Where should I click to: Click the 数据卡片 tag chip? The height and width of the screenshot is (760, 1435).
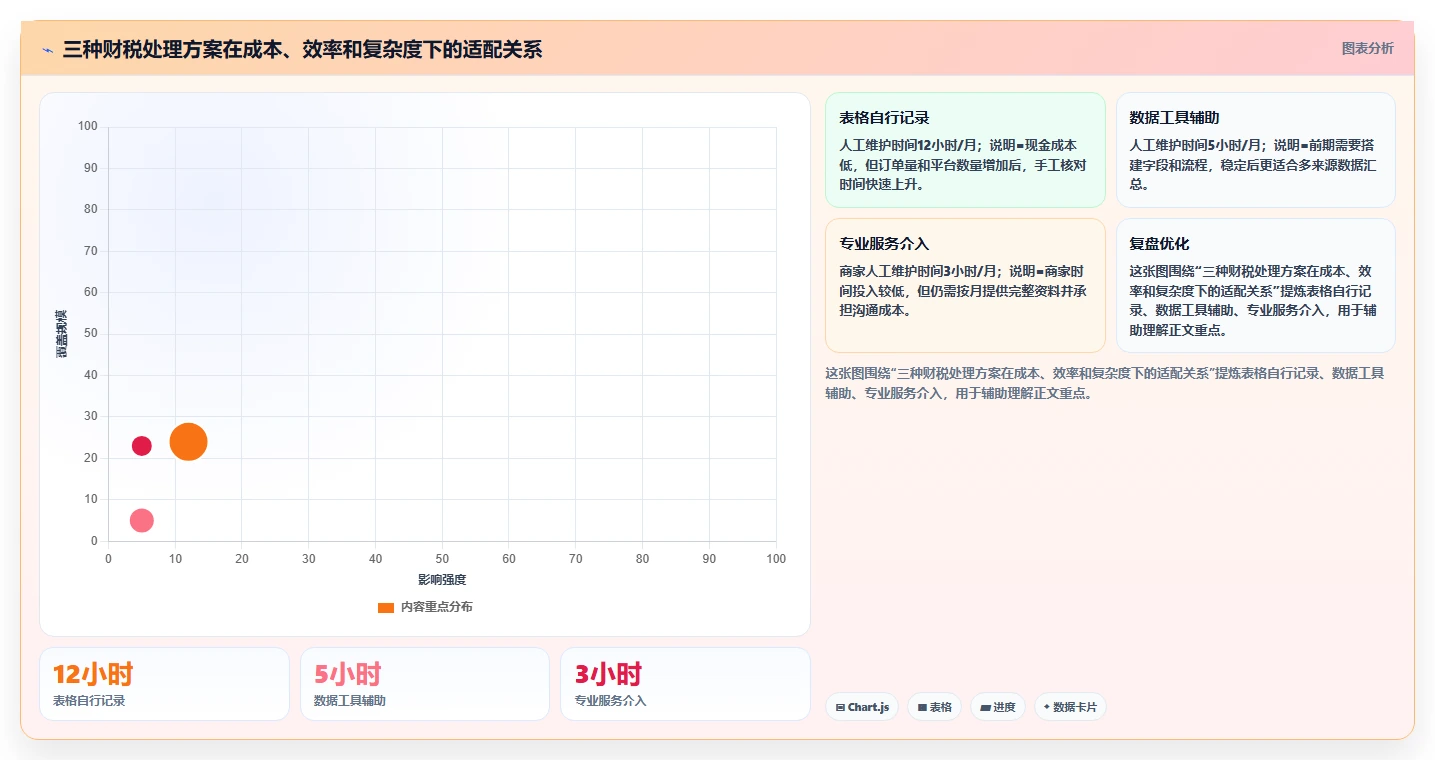coord(1070,707)
